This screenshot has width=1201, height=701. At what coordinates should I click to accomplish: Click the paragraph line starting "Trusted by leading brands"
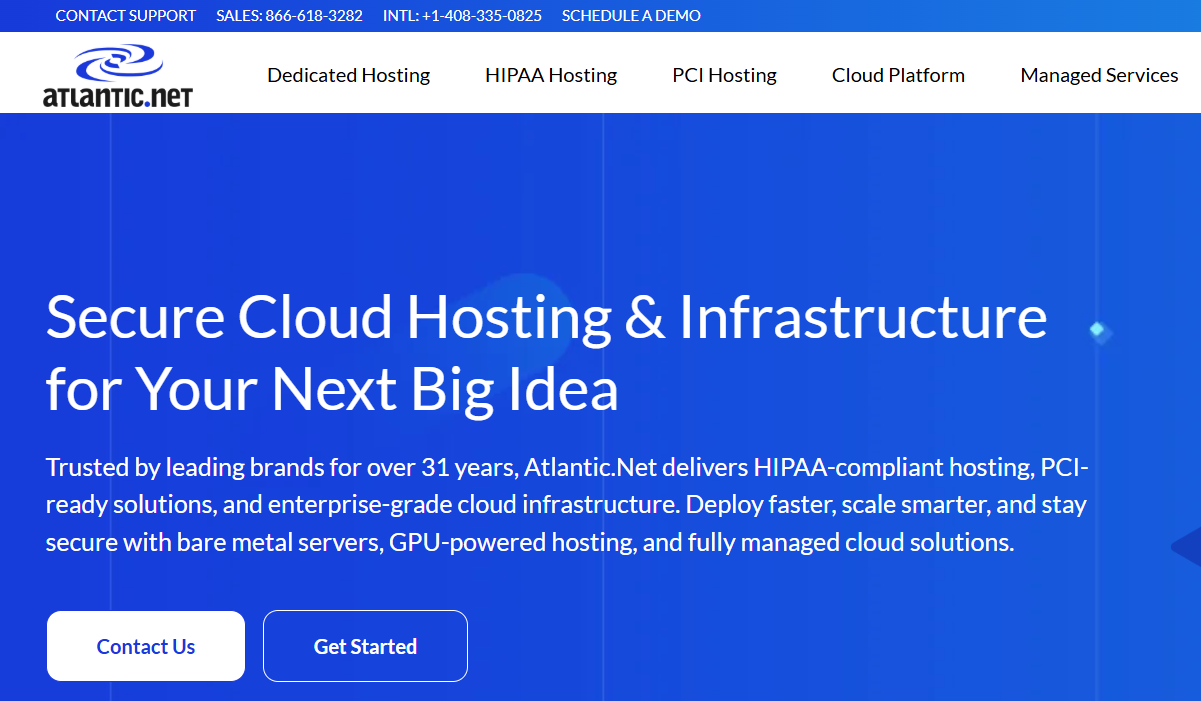(x=568, y=467)
